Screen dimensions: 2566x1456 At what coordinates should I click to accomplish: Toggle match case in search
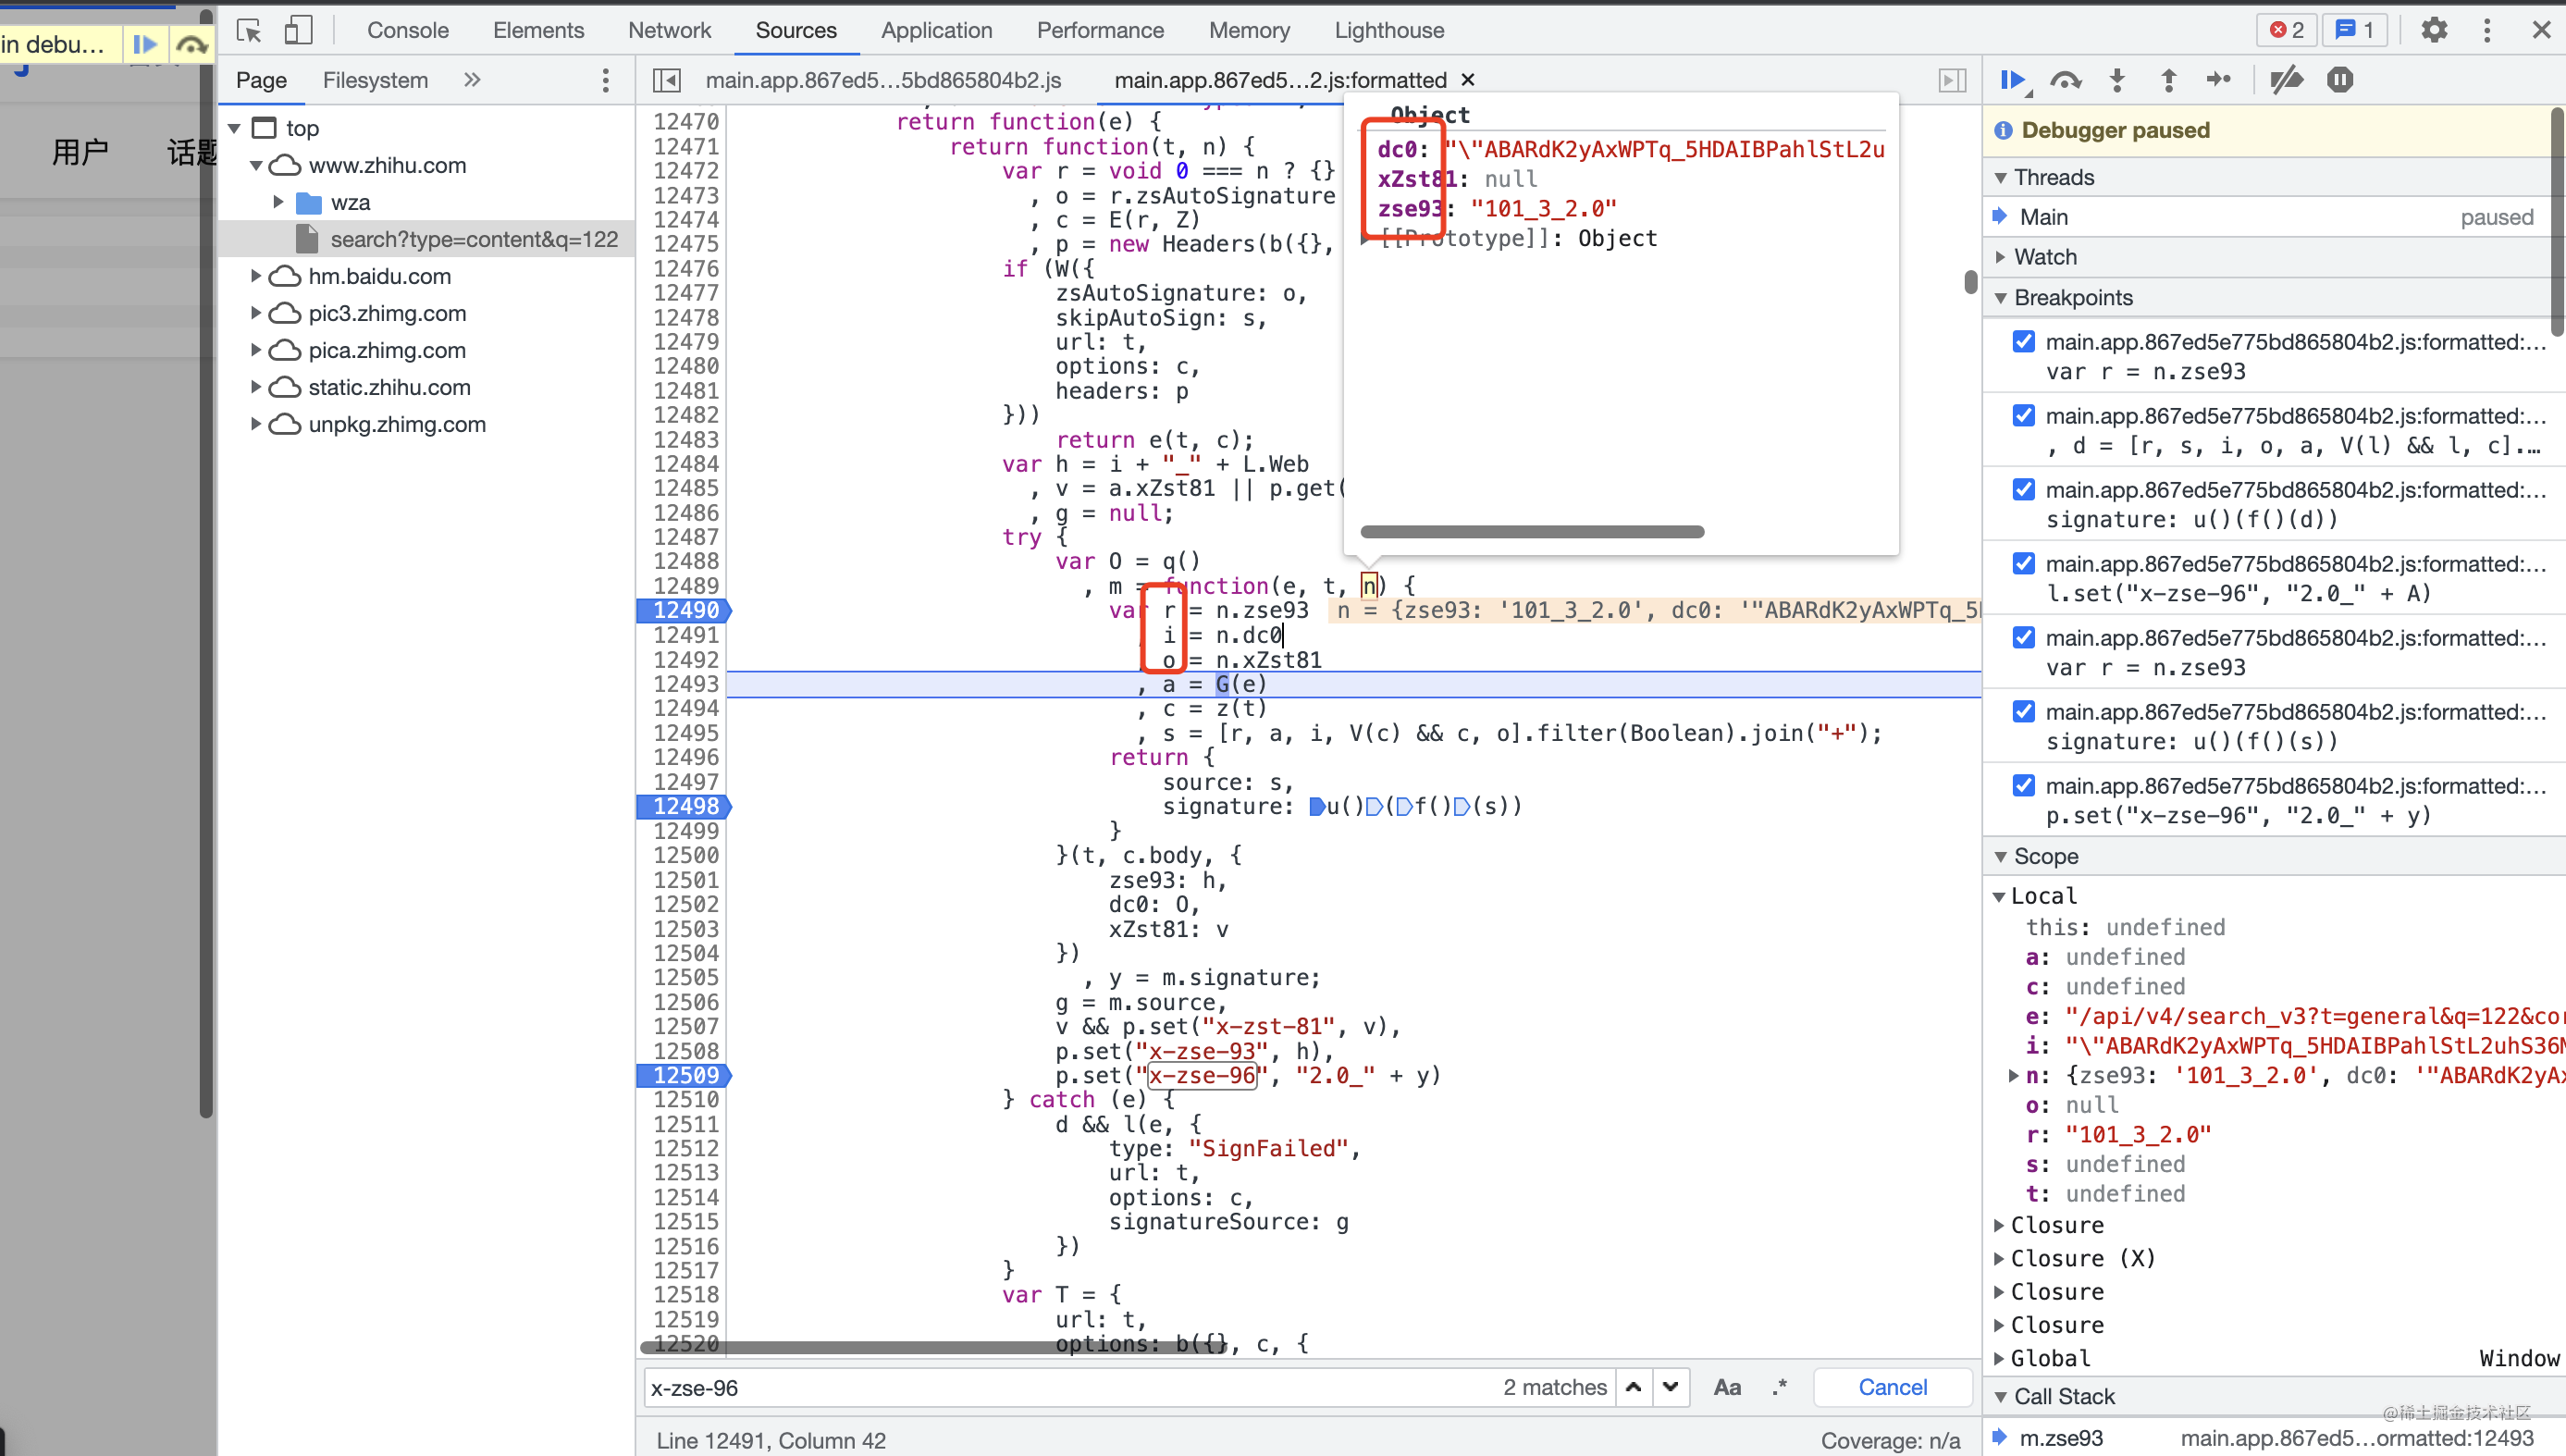pyautogui.click(x=1727, y=1387)
